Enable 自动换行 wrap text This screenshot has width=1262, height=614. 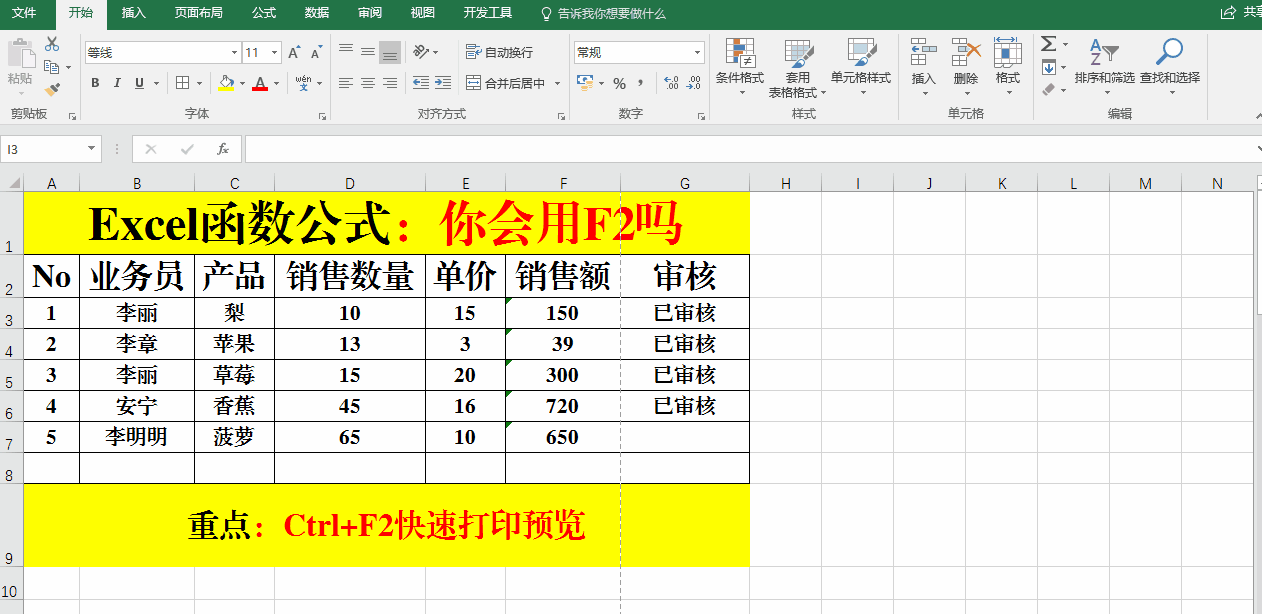coord(499,52)
